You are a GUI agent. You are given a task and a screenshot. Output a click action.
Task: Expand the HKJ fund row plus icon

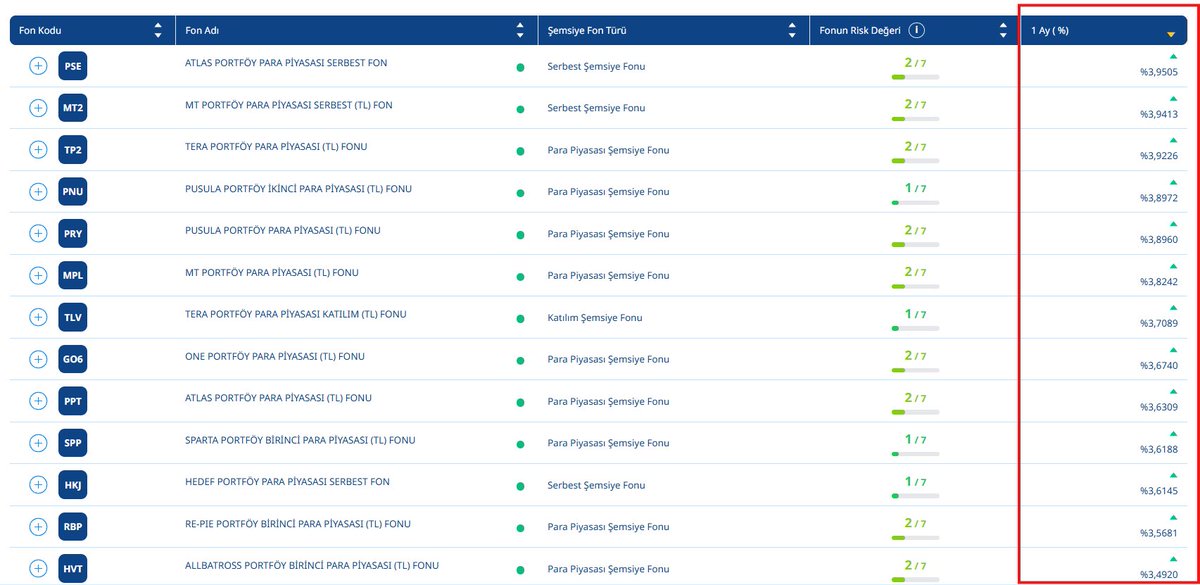click(x=38, y=484)
